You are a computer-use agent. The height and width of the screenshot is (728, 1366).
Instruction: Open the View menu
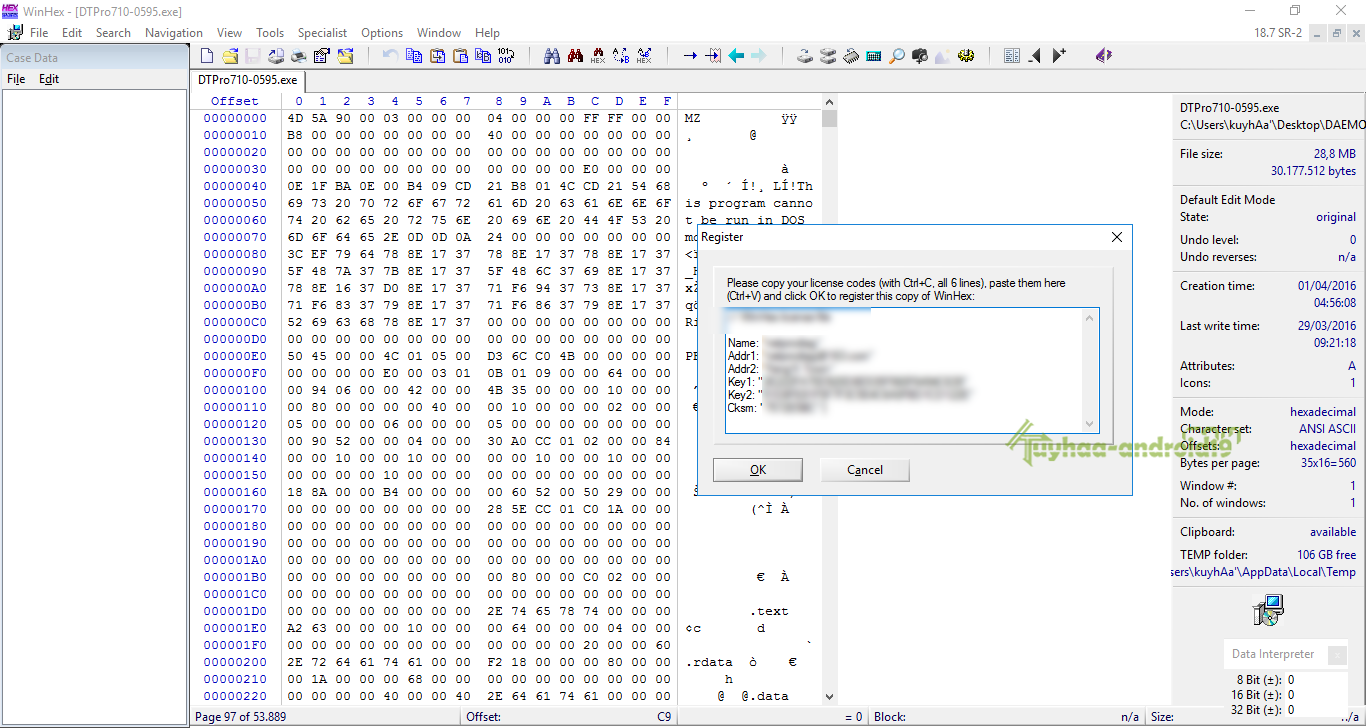(229, 33)
